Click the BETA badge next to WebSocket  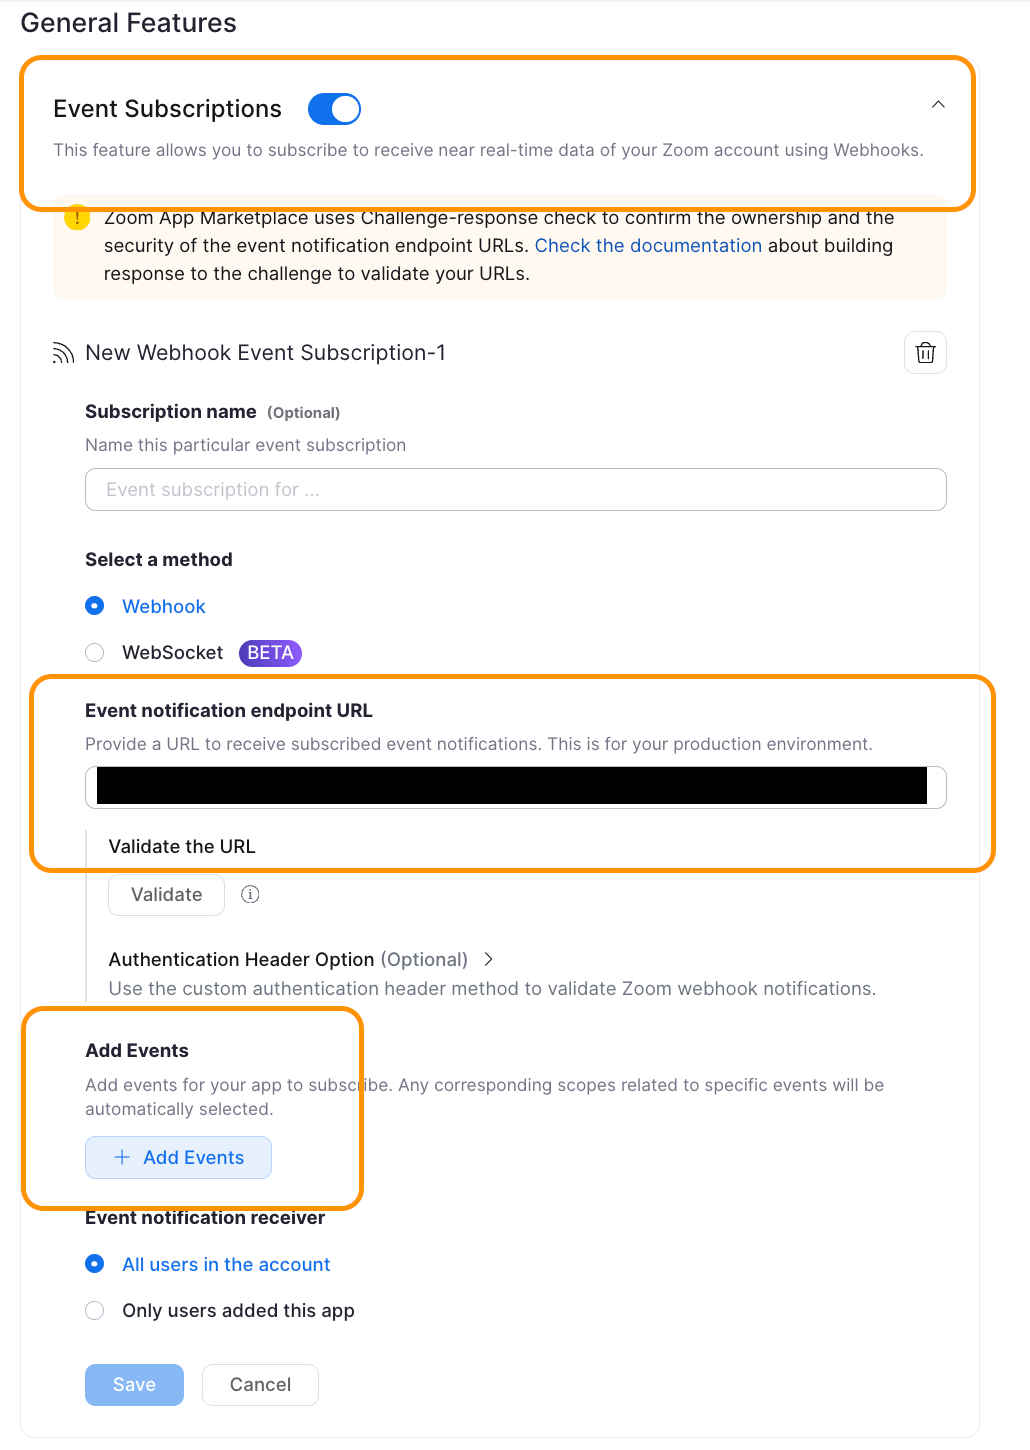(x=270, y=653)
